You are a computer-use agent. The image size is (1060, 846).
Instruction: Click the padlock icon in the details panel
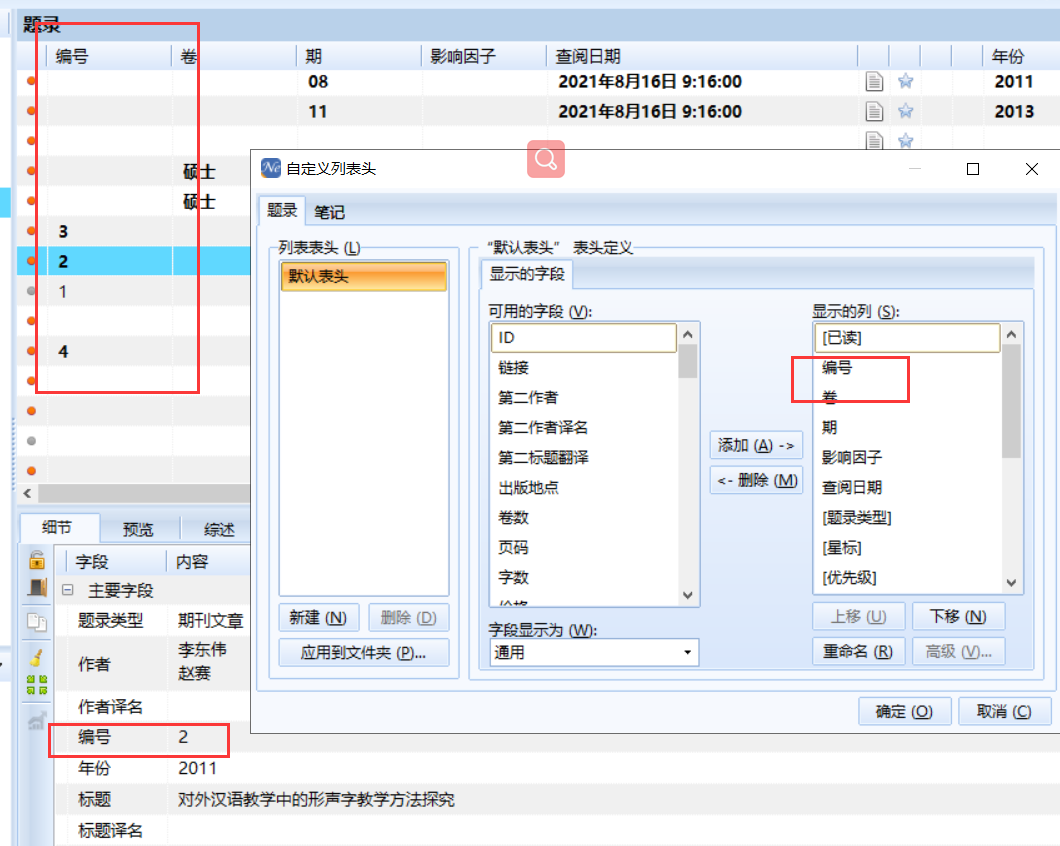coord(37,560)
